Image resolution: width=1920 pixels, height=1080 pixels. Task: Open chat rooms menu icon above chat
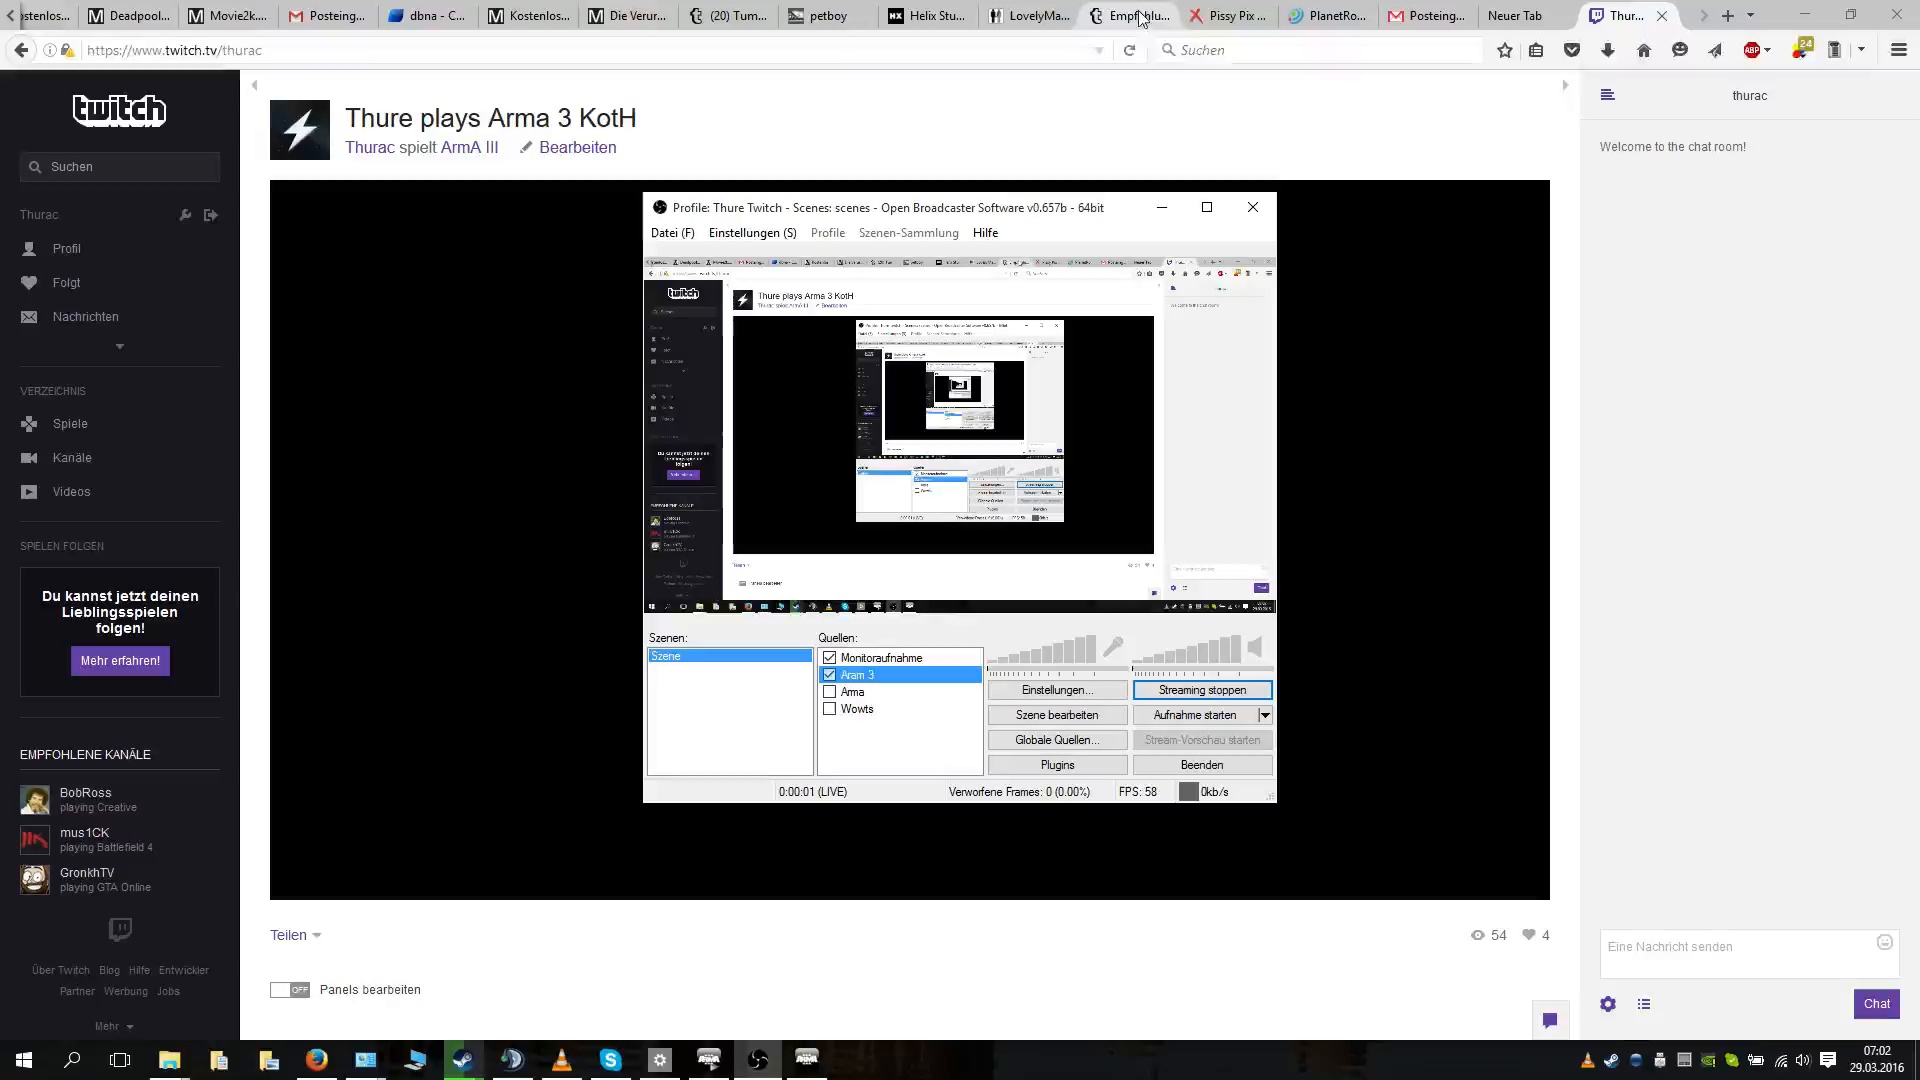1607,95
